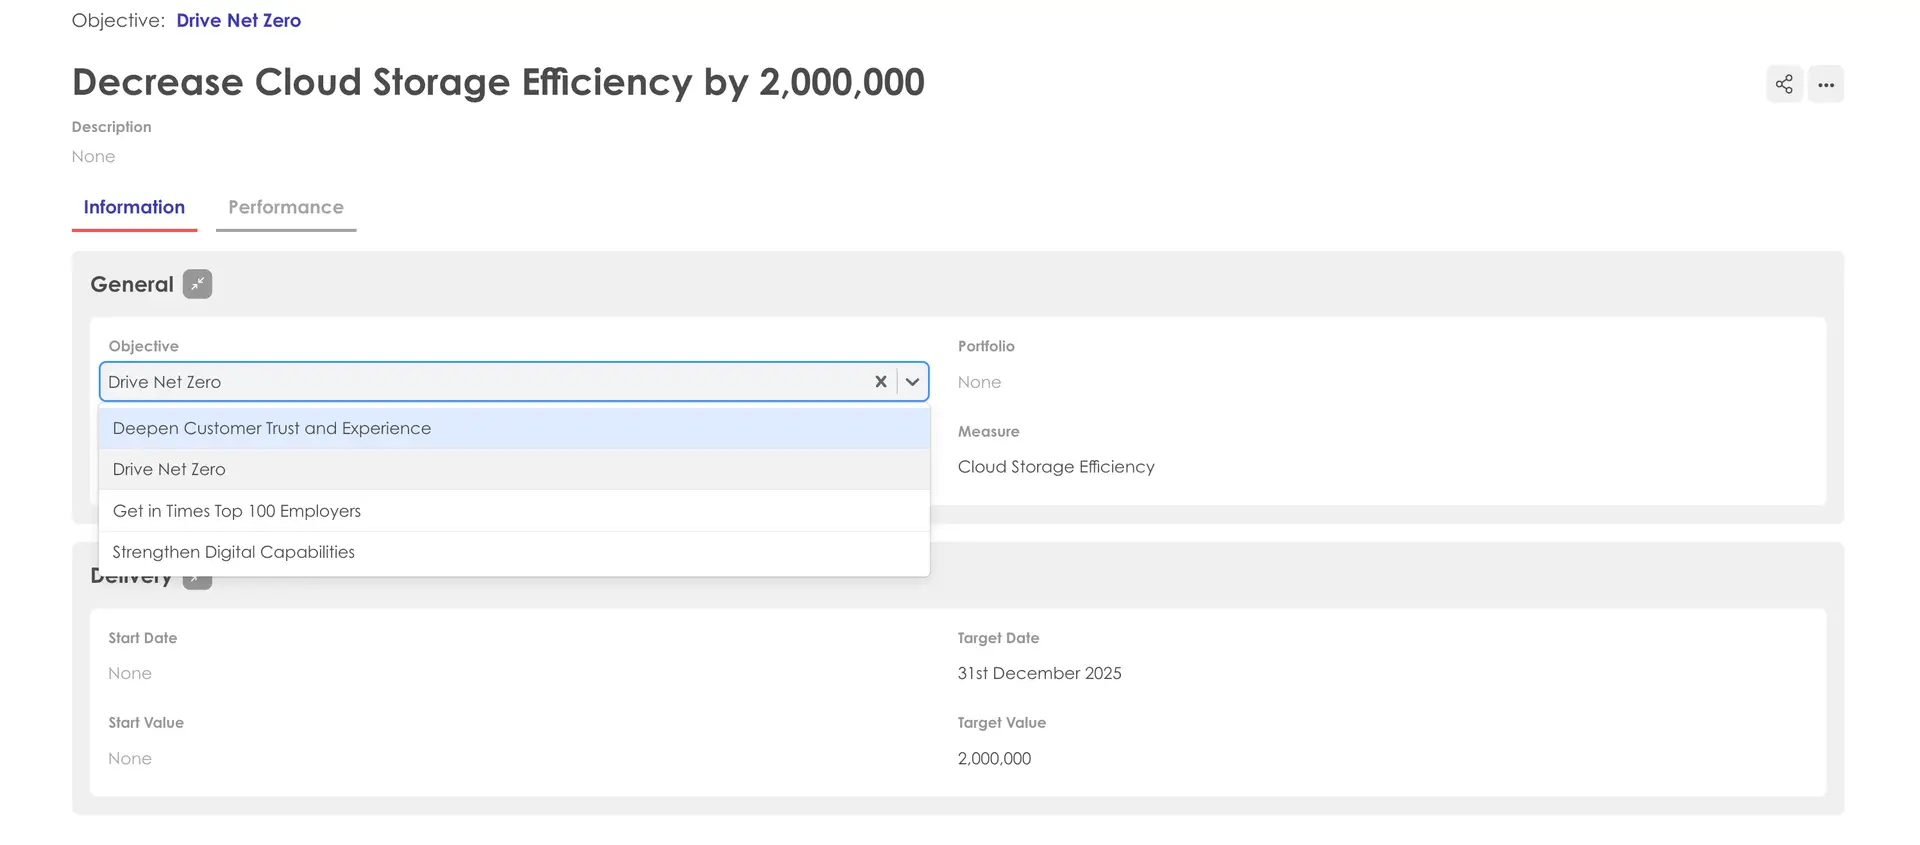Screen dimensions: 1920x845
Task: Select Deepen Customer Trust and Experience option
Action: coord(514,428)
